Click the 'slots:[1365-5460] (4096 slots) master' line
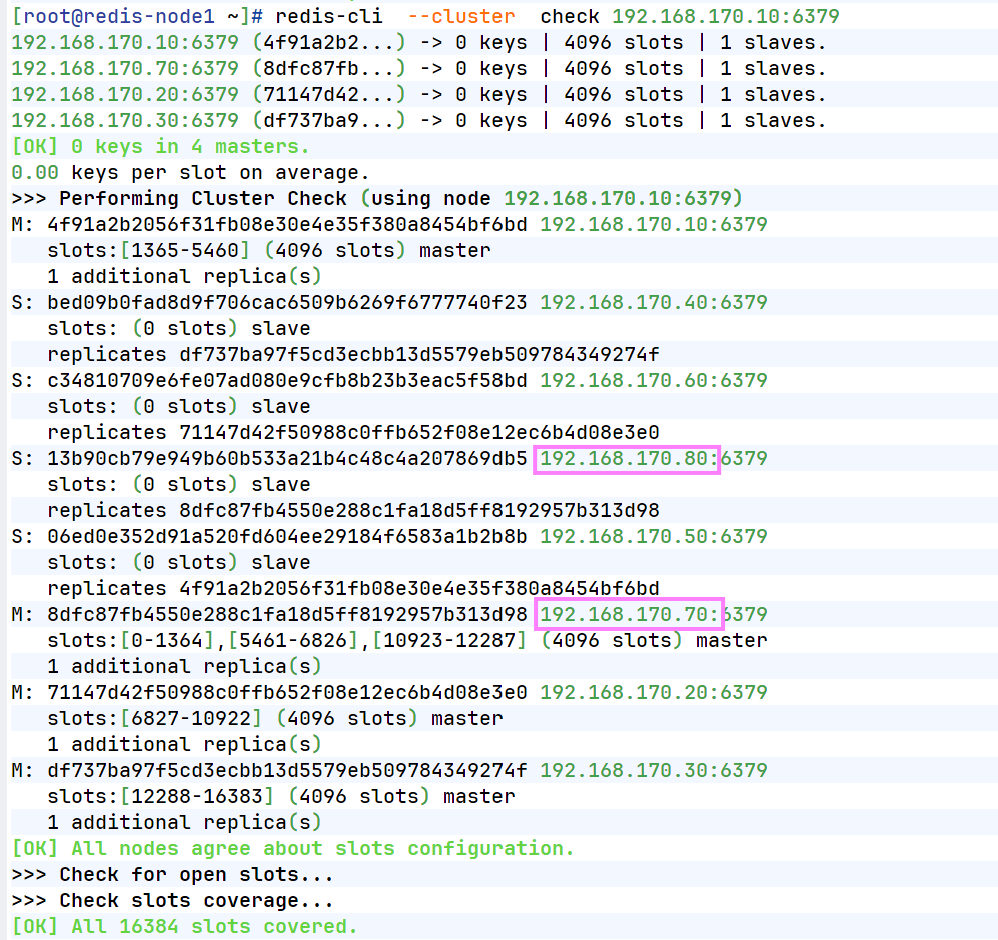998x940 pixels. pos(269,251)
